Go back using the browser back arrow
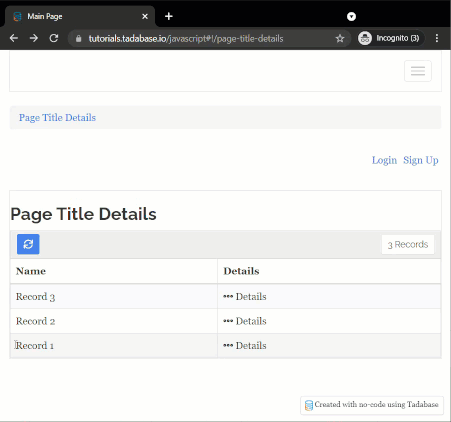This screenshot has width=451, height=422. [x=14, y=38]
